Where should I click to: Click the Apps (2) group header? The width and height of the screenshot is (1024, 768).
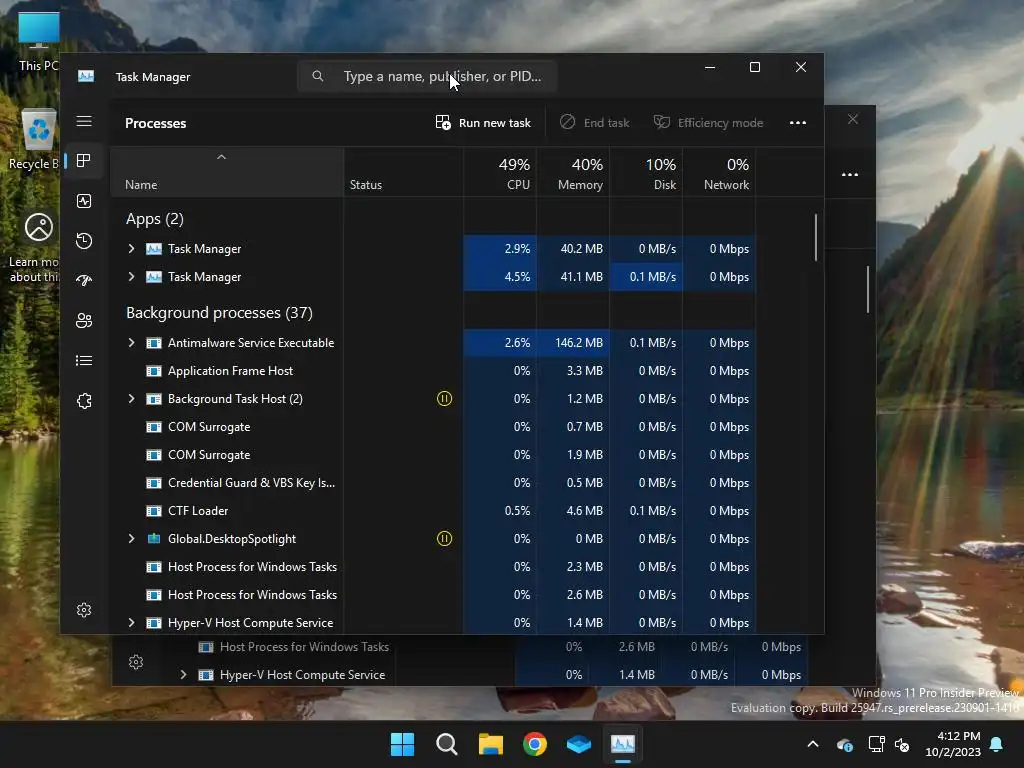pos(155,219)
